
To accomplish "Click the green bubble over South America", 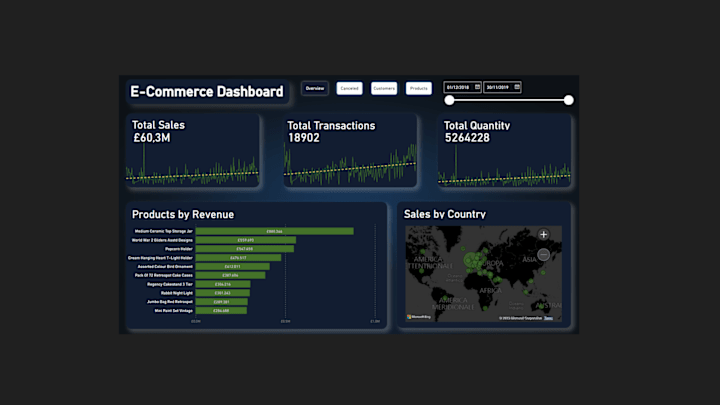I will click(445, 298).
